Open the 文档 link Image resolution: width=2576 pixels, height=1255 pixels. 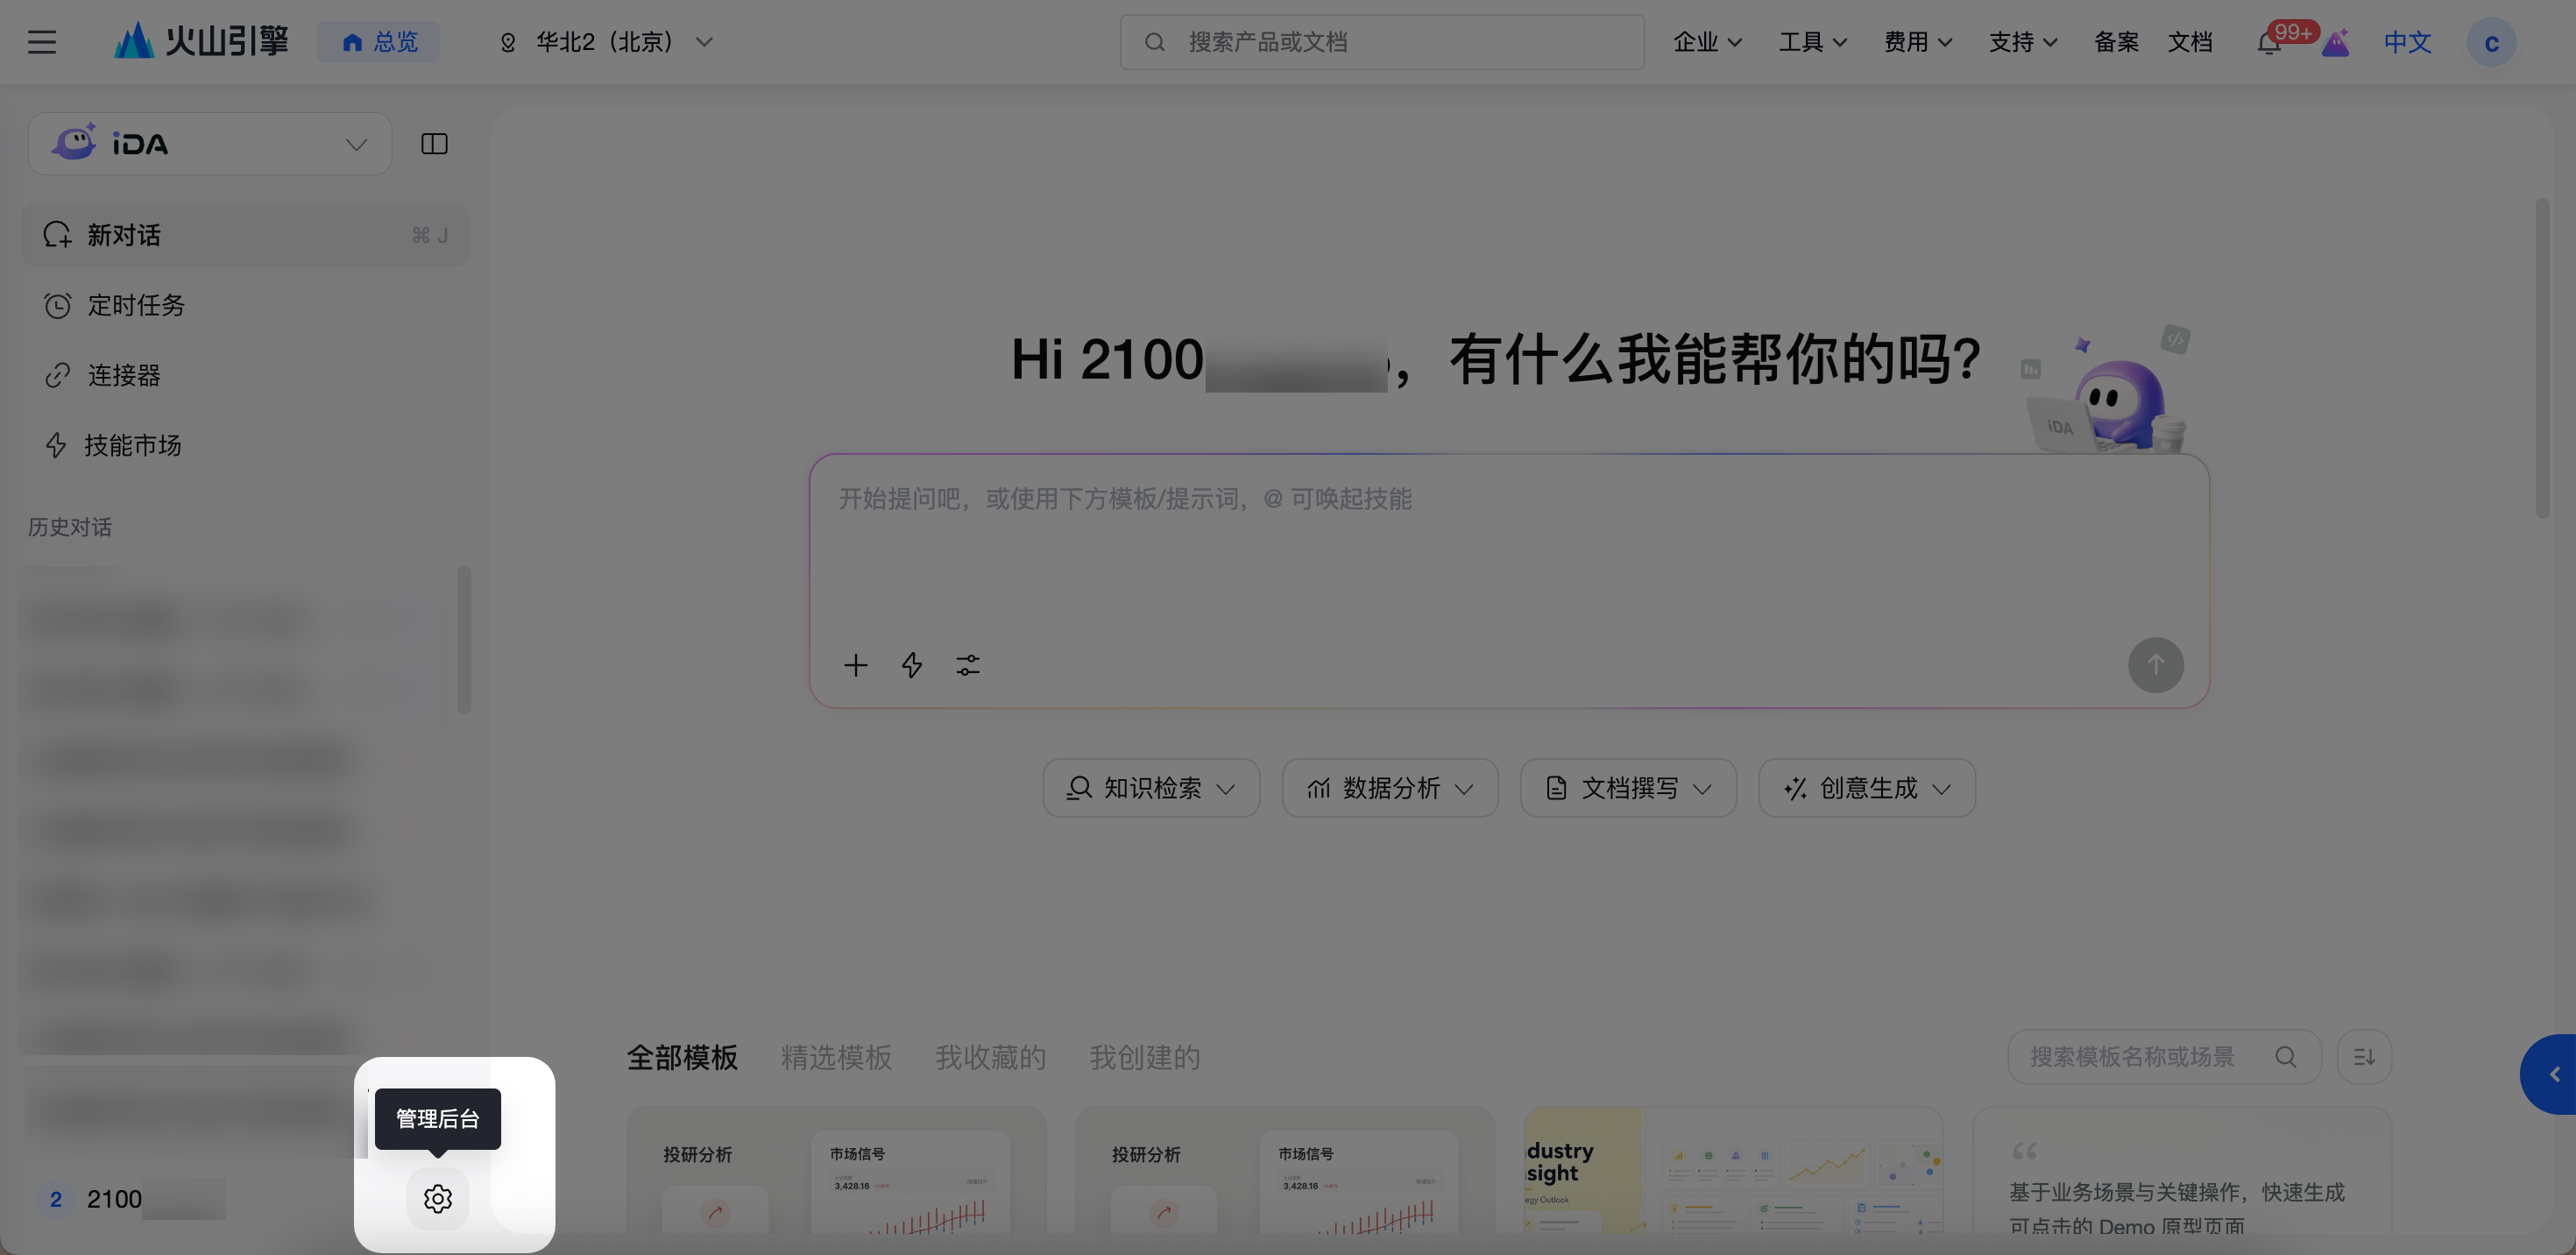pyautogui.click(x=2190, y=42)
